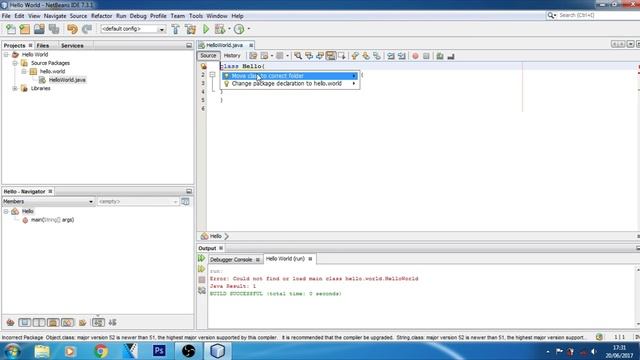The width and height of the screenshot is (640, 360).
Task: Collapse the Source Packages tree node
Action: click(15, 63)
